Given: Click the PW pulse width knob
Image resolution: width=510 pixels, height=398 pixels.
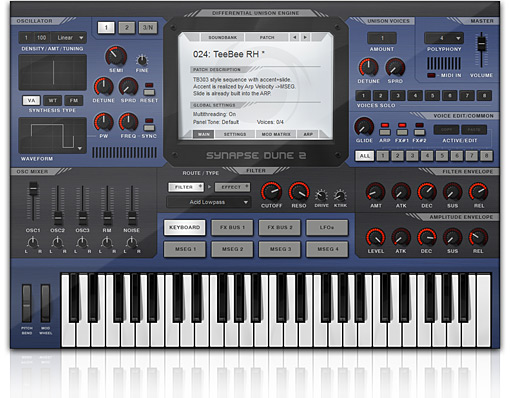Looking at the screenshot, I should 103,122.
